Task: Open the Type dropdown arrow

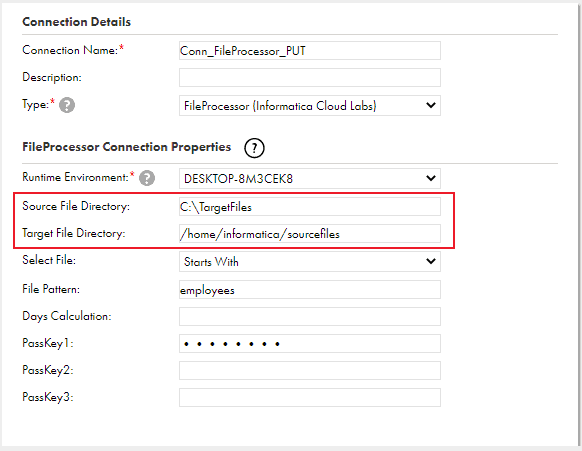Action: (x=431, y=105)
